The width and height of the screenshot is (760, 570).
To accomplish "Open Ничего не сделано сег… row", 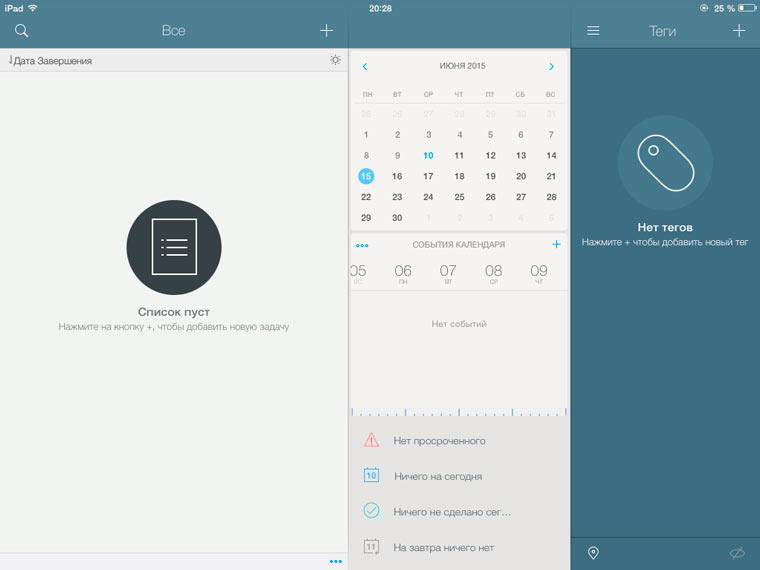I will tap(459, 511).
